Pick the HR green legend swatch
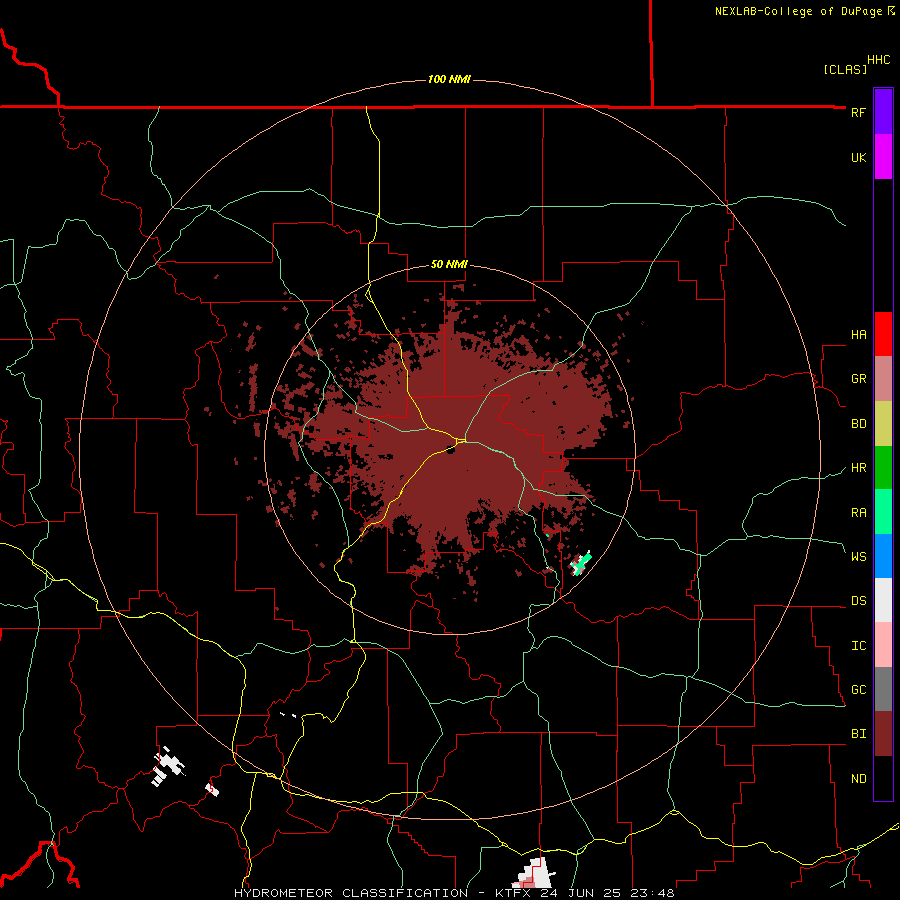The height and width of the screenshot is (900, 900). pyautogui.click(x=883, y=467)
